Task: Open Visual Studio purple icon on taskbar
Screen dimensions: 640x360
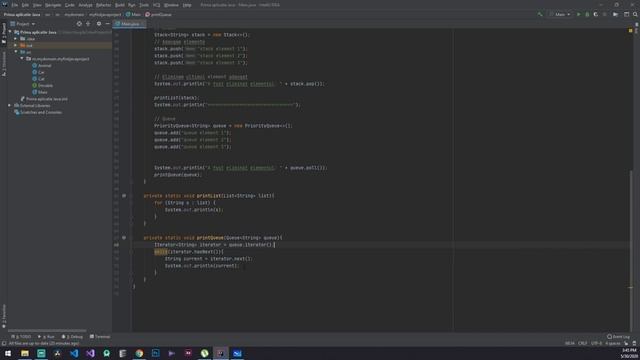Action: coord(90,353)
